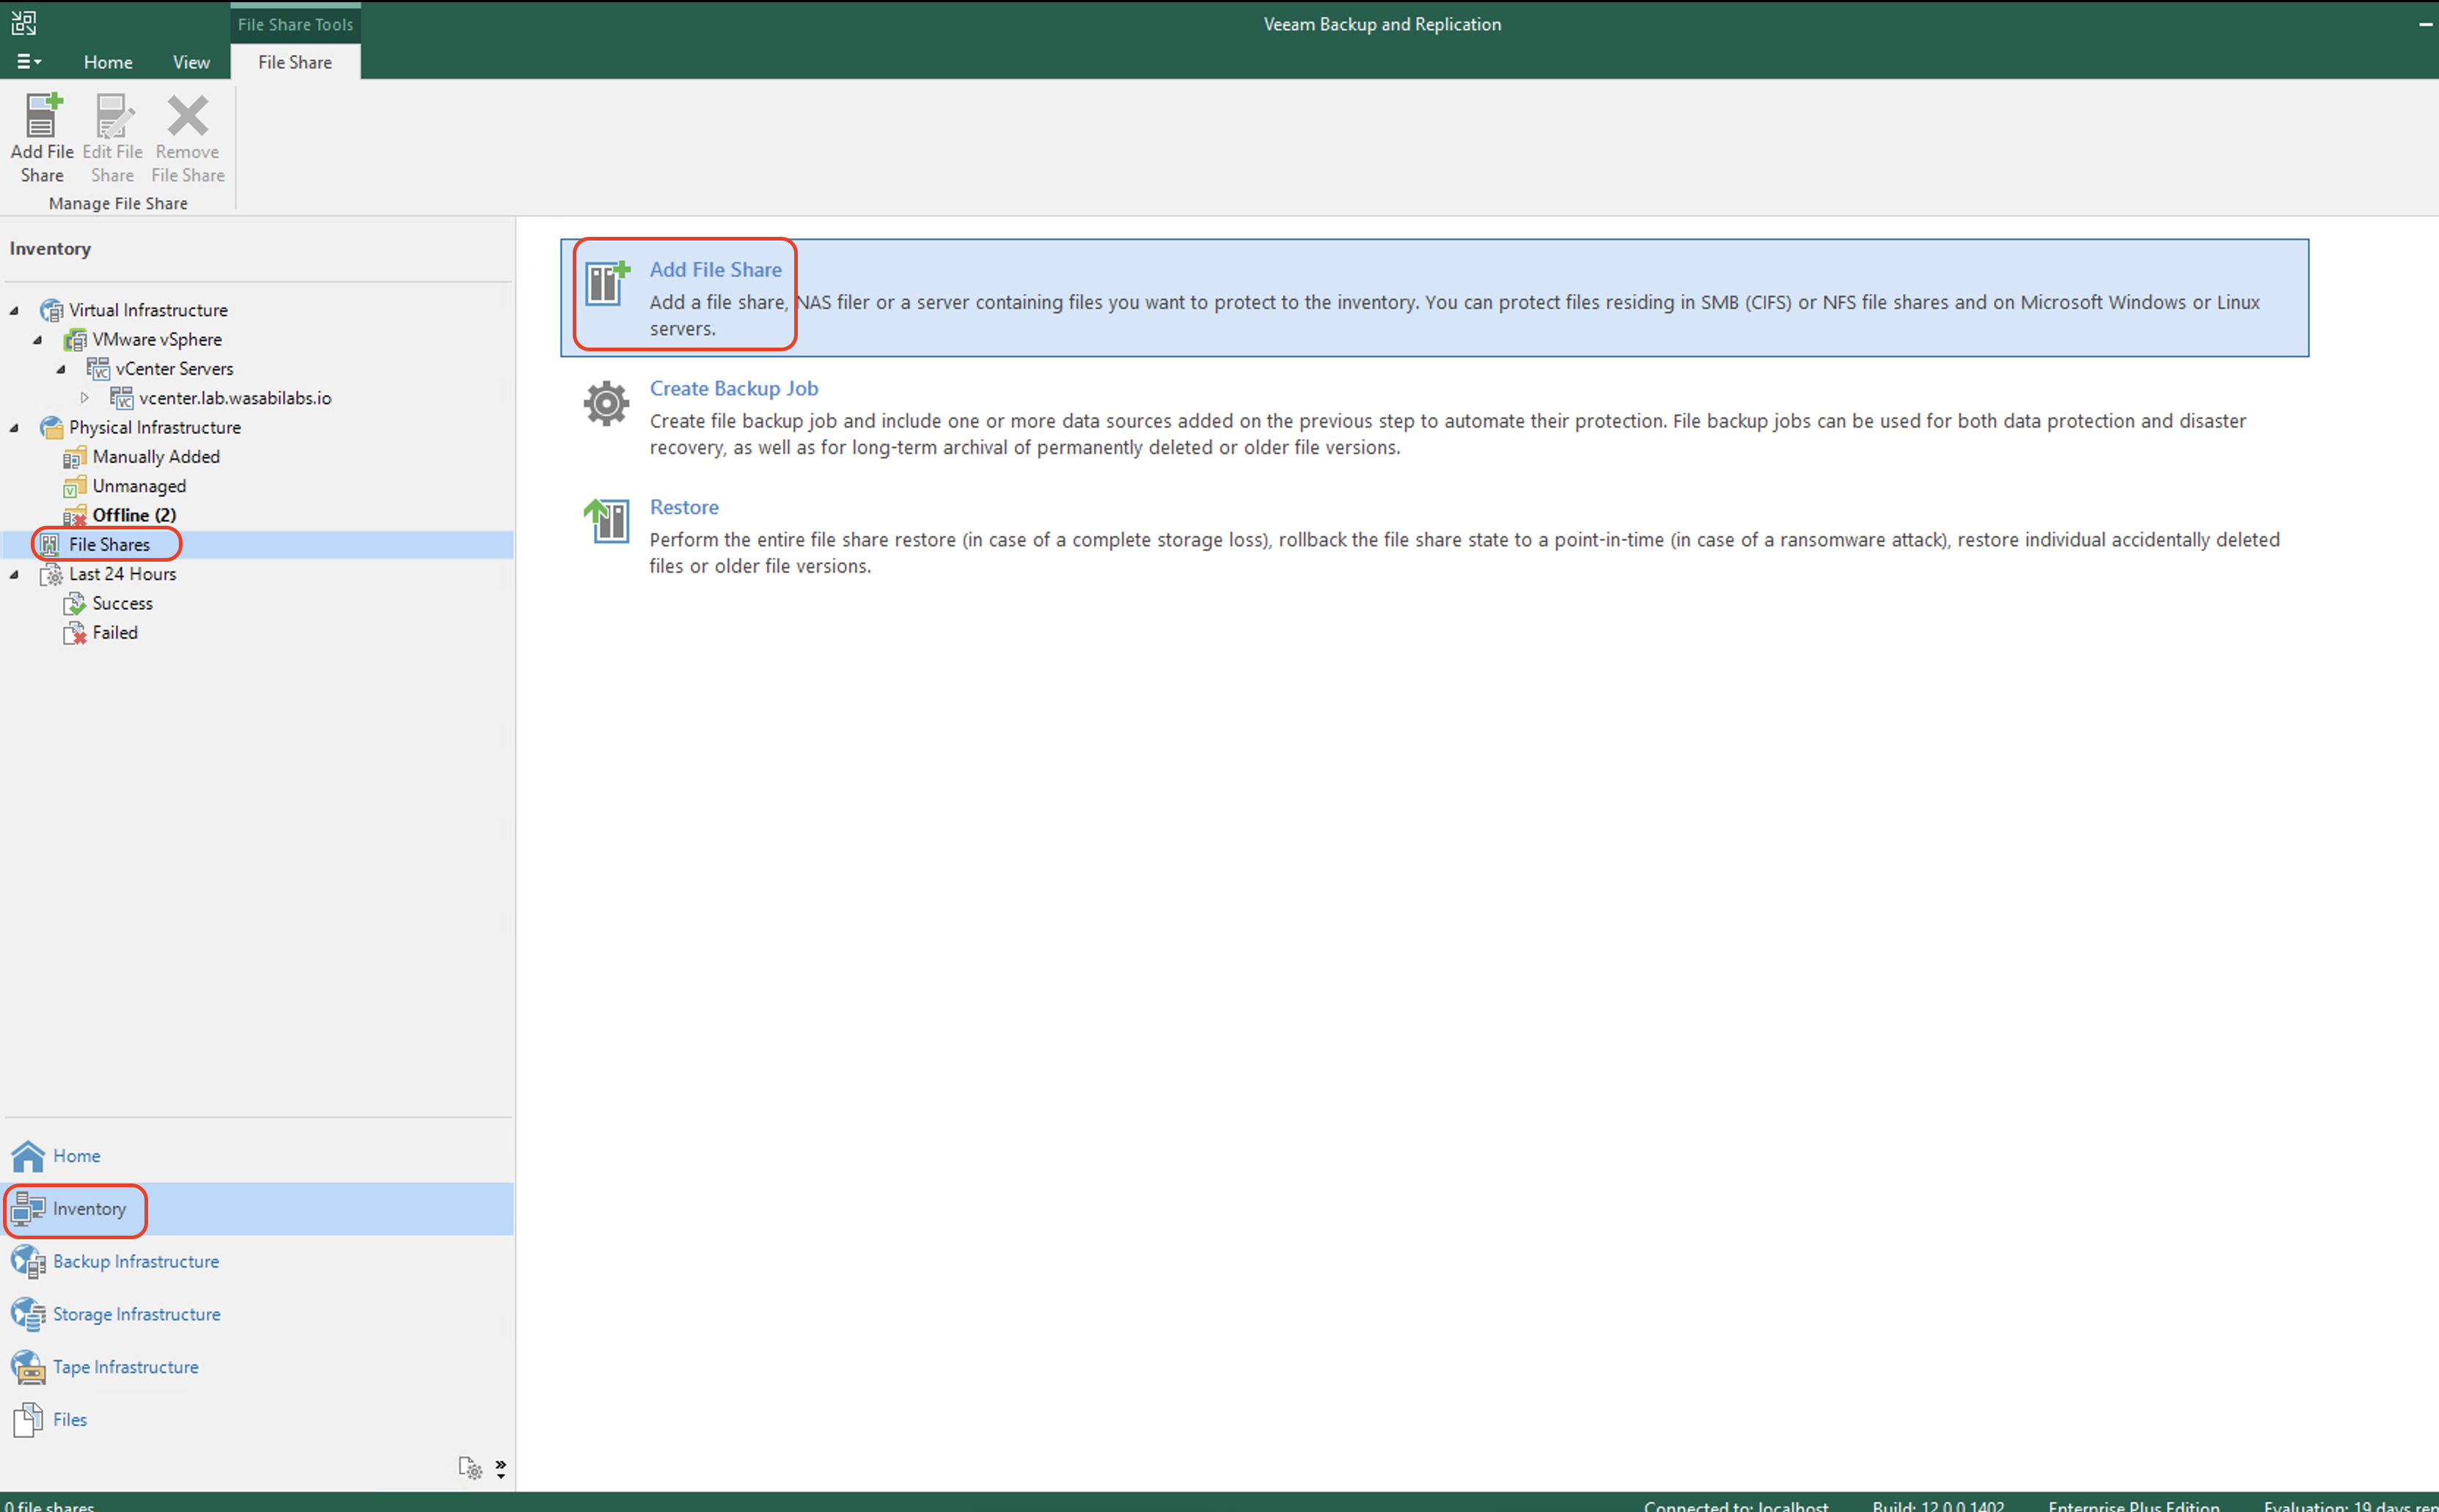Click the Failed status icon
Screen dimensions: 2439x1512
[75, 633]
